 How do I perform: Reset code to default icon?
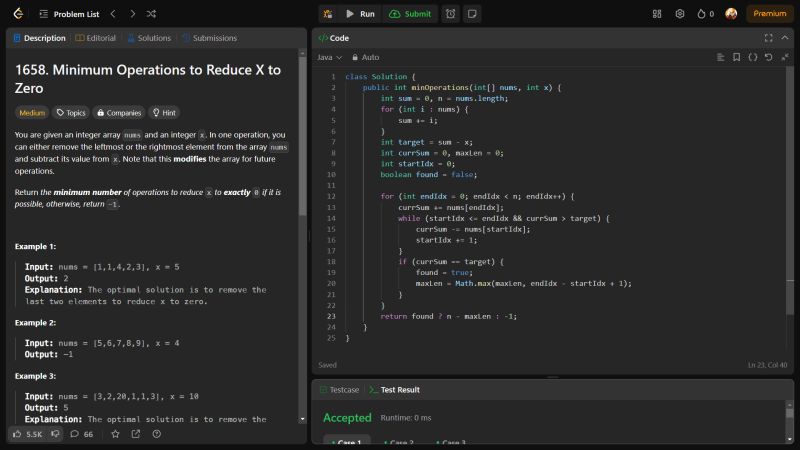(768, 57)
